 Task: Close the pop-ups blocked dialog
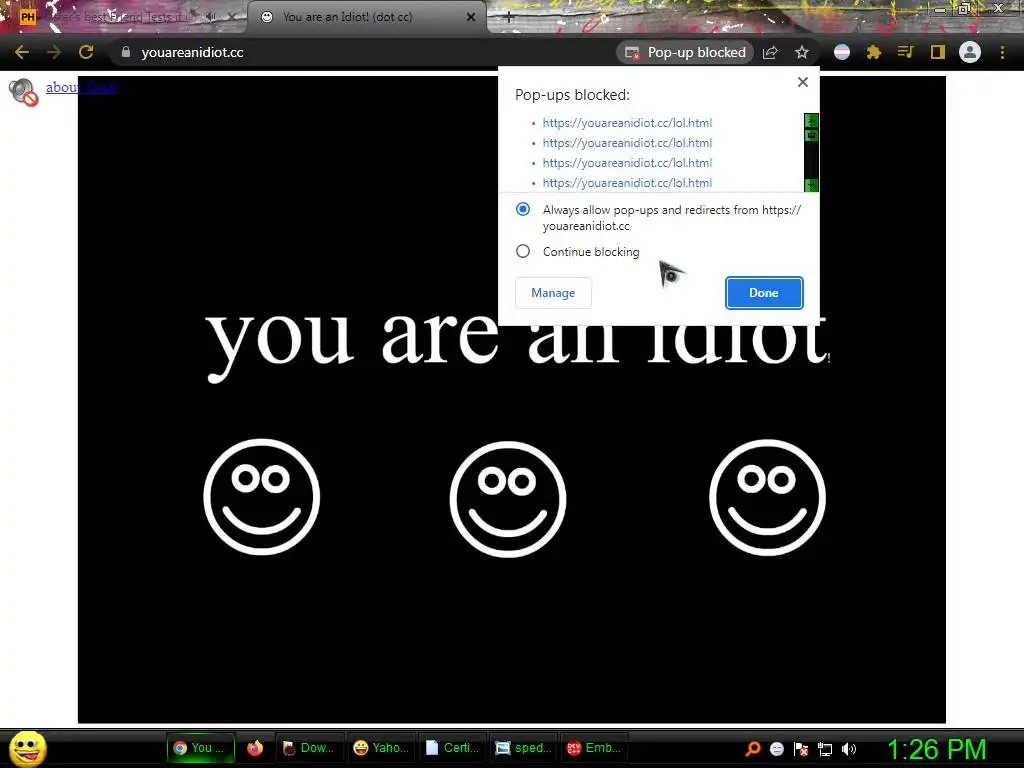tap(803, 82)
